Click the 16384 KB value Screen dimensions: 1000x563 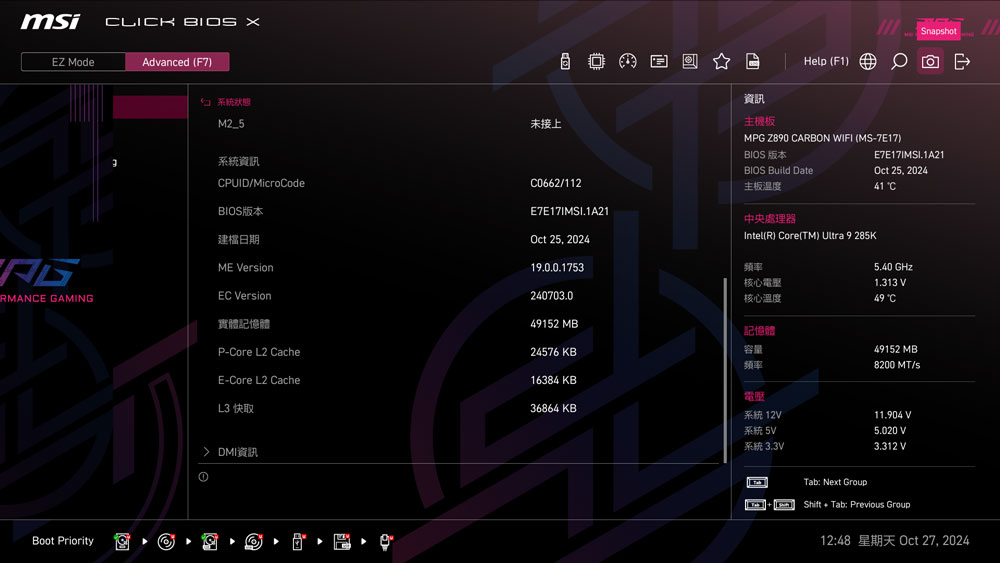pyautogui.click(x=553, y=380)
